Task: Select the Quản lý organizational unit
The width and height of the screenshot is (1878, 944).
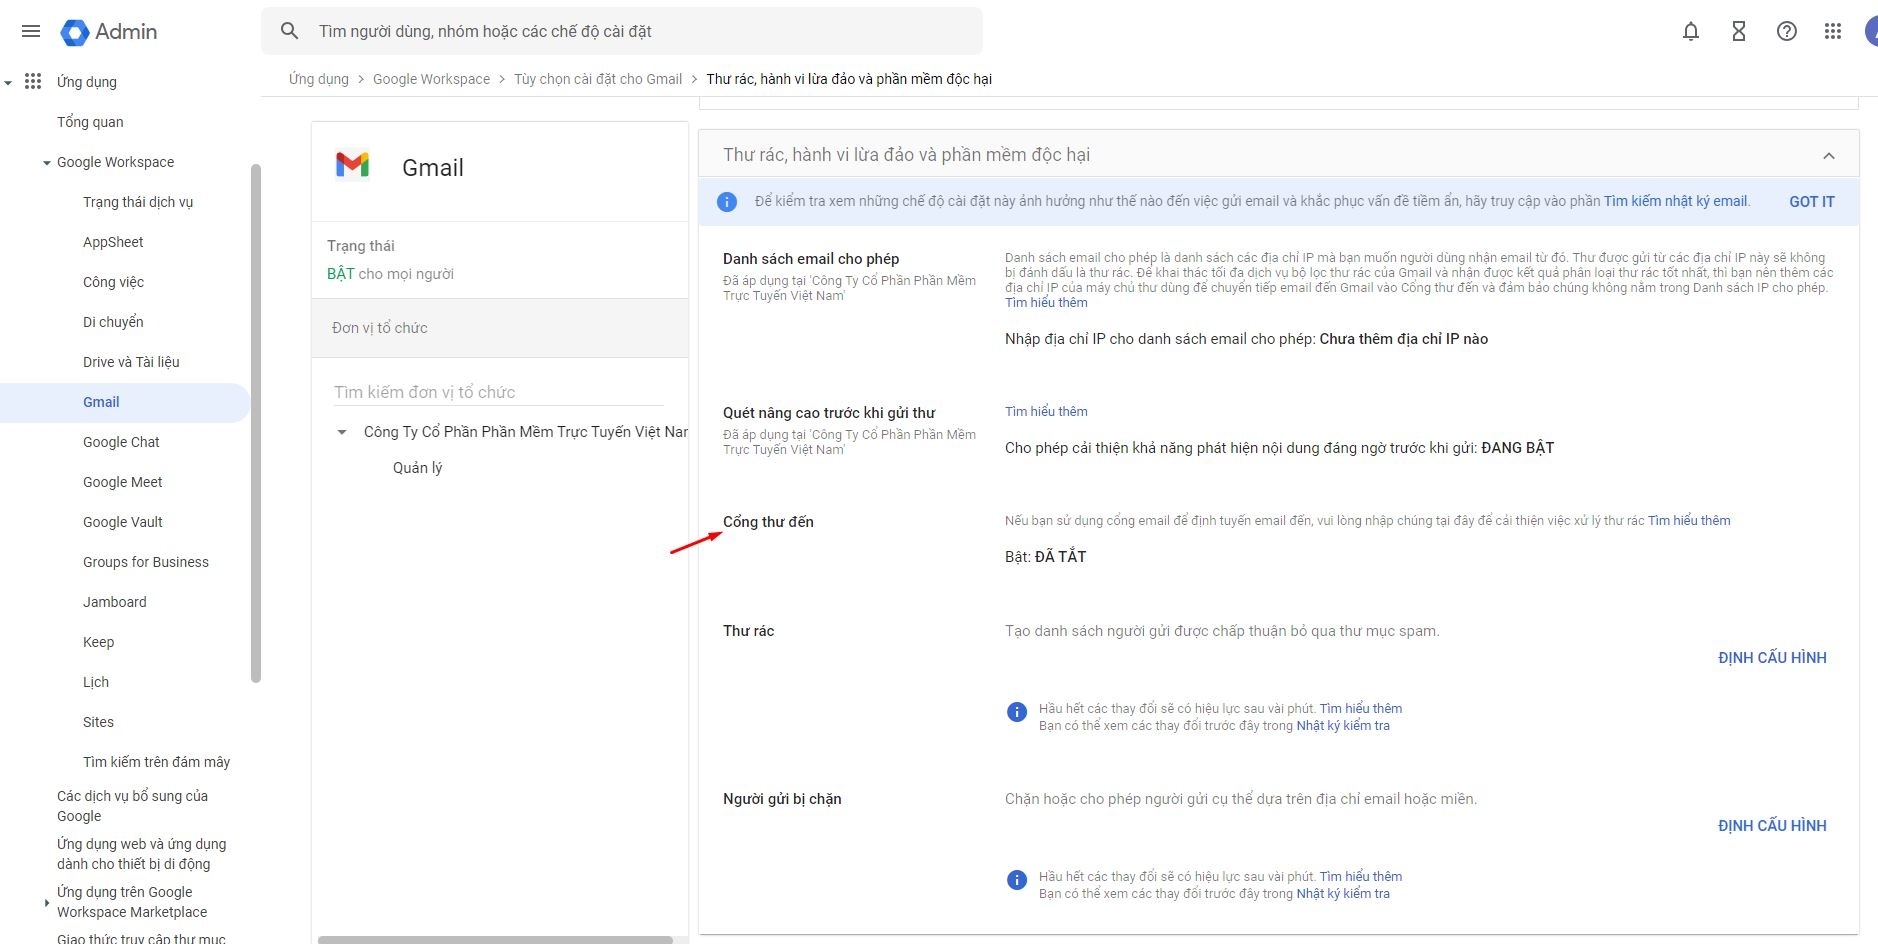Action: (x=417, y=468)
